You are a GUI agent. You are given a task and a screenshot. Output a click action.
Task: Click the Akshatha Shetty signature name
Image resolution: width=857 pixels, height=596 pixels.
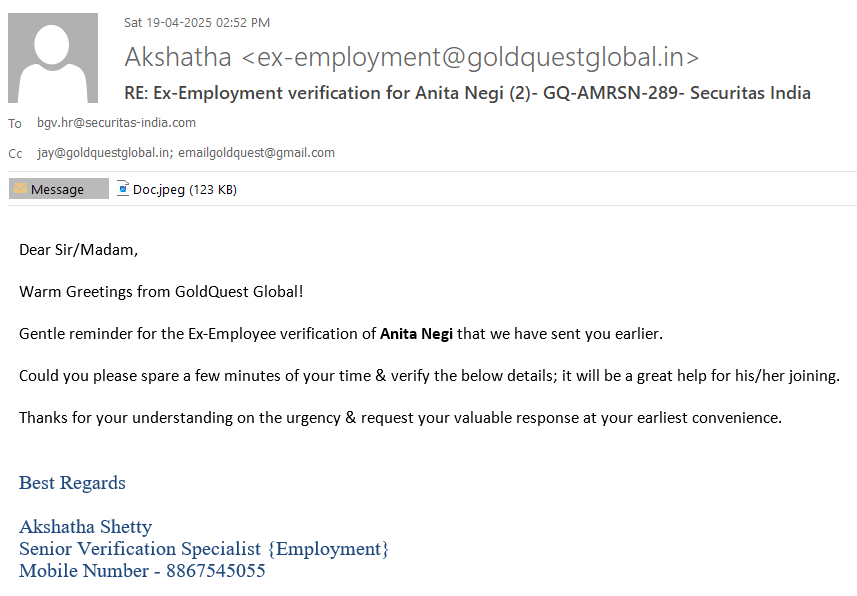(85, 527)
